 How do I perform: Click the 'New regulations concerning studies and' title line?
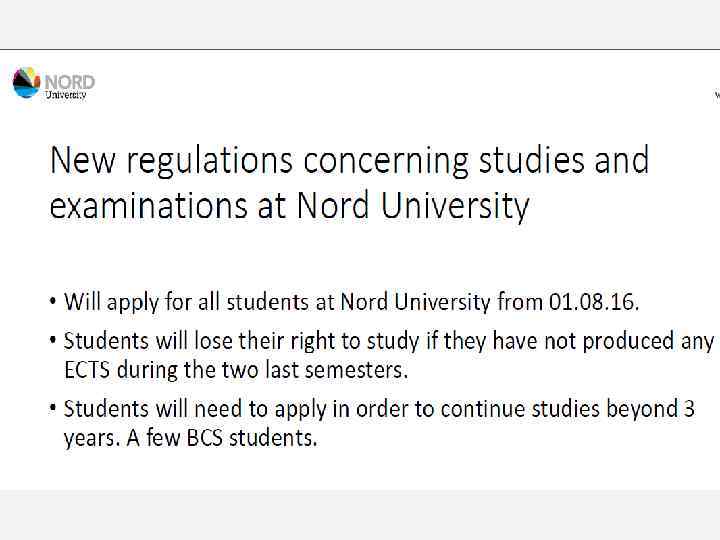(x=349, y=161)
